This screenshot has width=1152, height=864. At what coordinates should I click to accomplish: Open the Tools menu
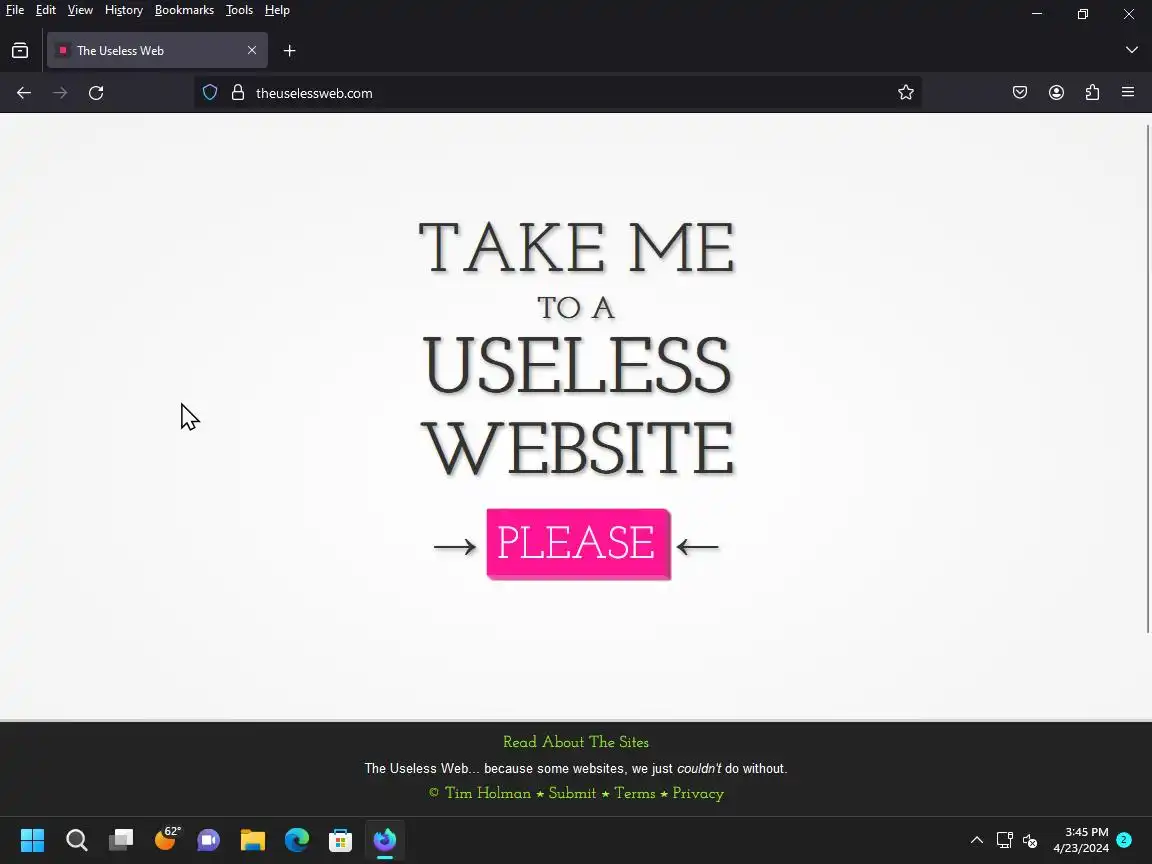[240, 10]
